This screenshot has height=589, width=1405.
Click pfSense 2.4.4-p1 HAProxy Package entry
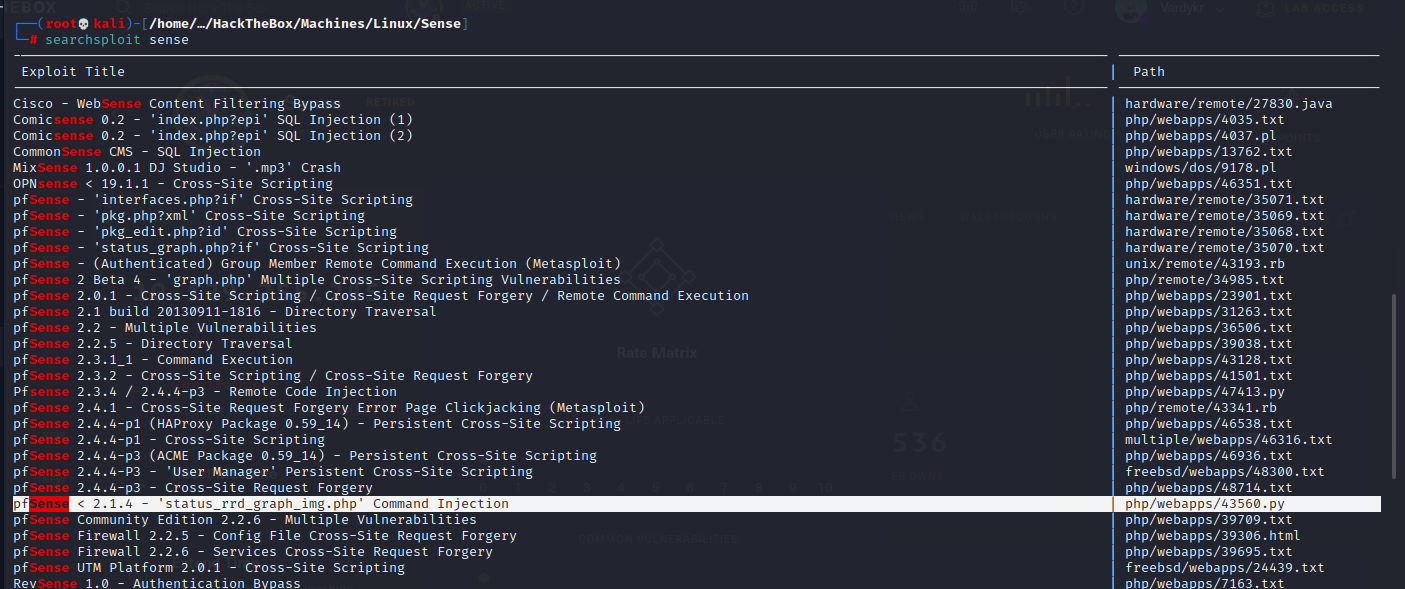click(x=317, y=424)
